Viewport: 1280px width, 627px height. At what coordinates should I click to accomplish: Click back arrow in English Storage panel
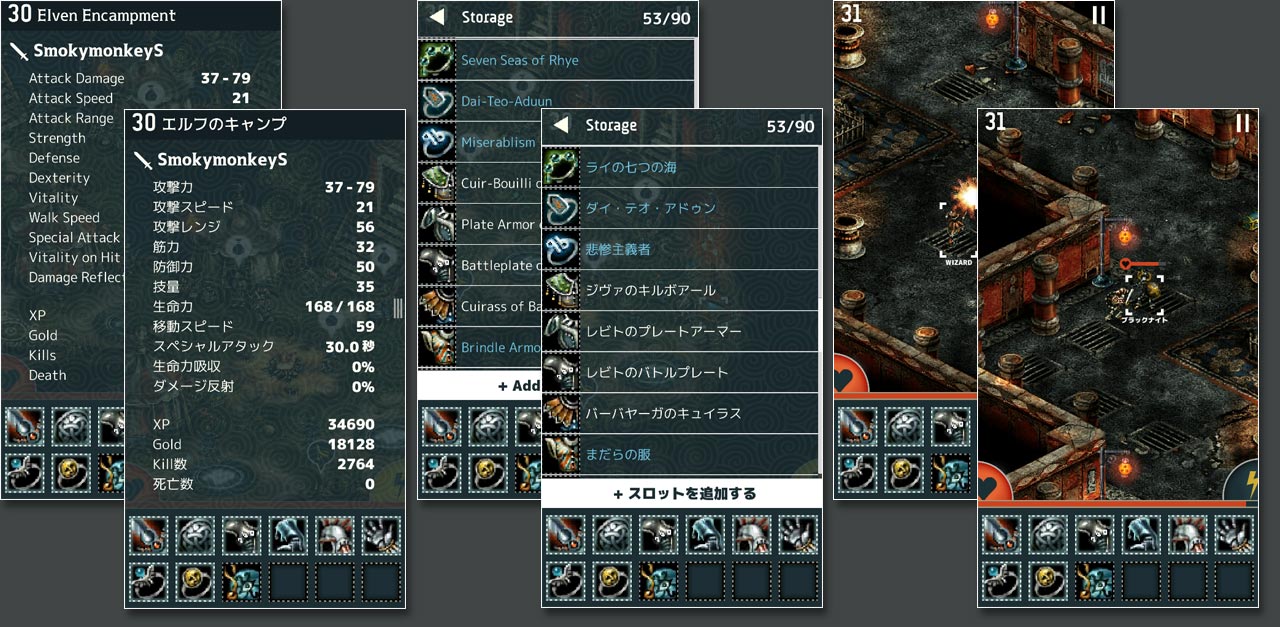tap(437, 17)
